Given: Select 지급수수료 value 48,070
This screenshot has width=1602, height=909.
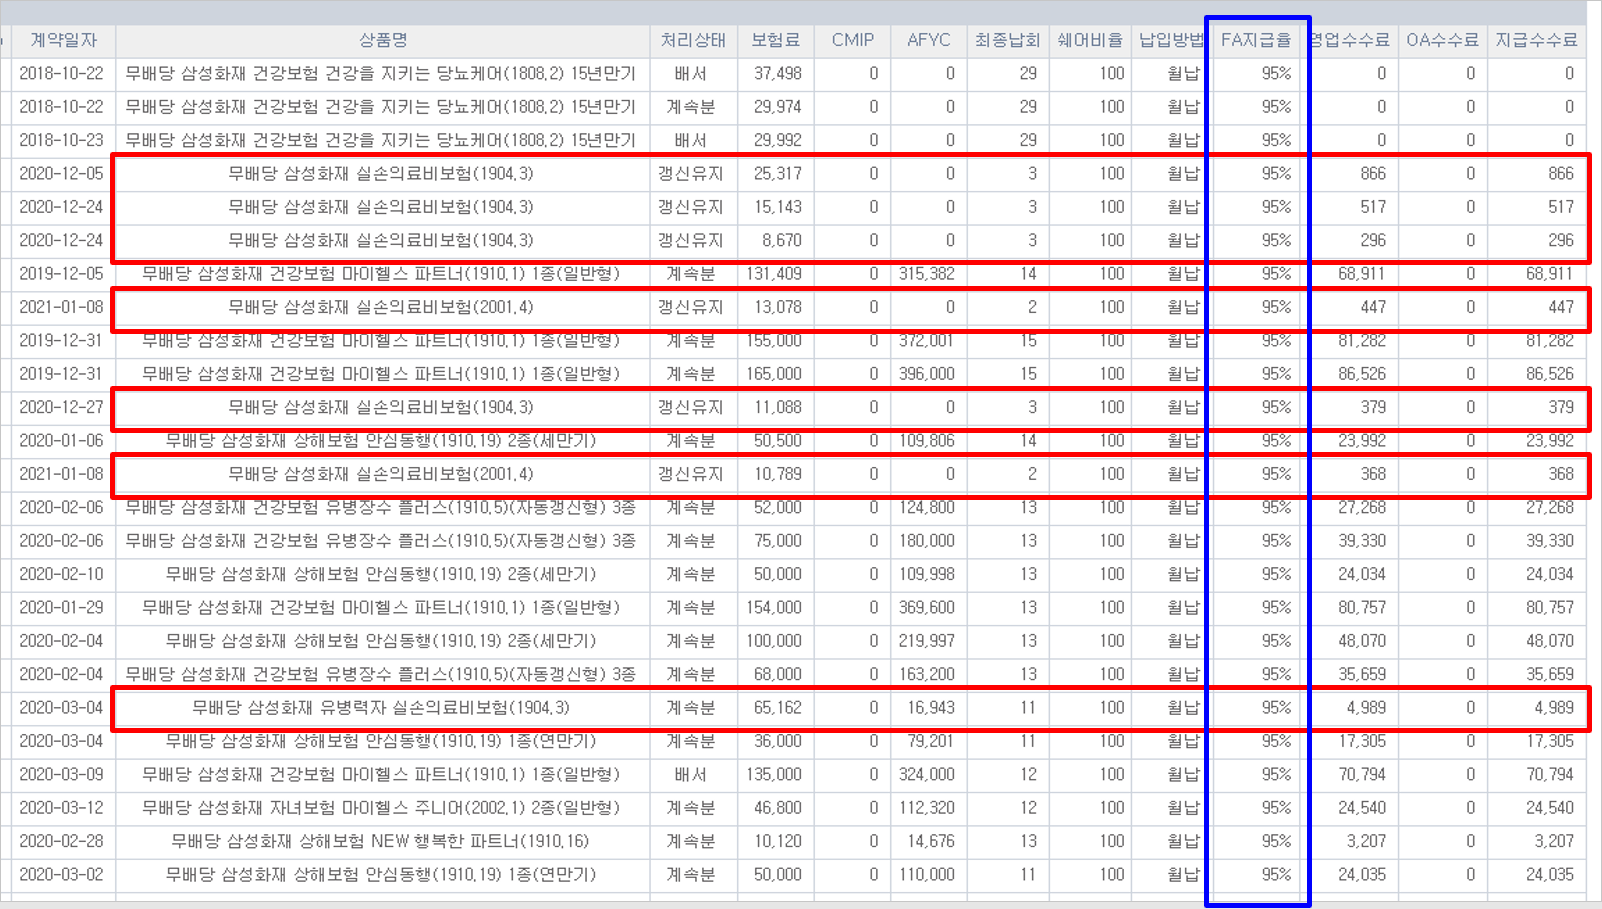Looking at the screenshot, I should [x=1550, y=641].
